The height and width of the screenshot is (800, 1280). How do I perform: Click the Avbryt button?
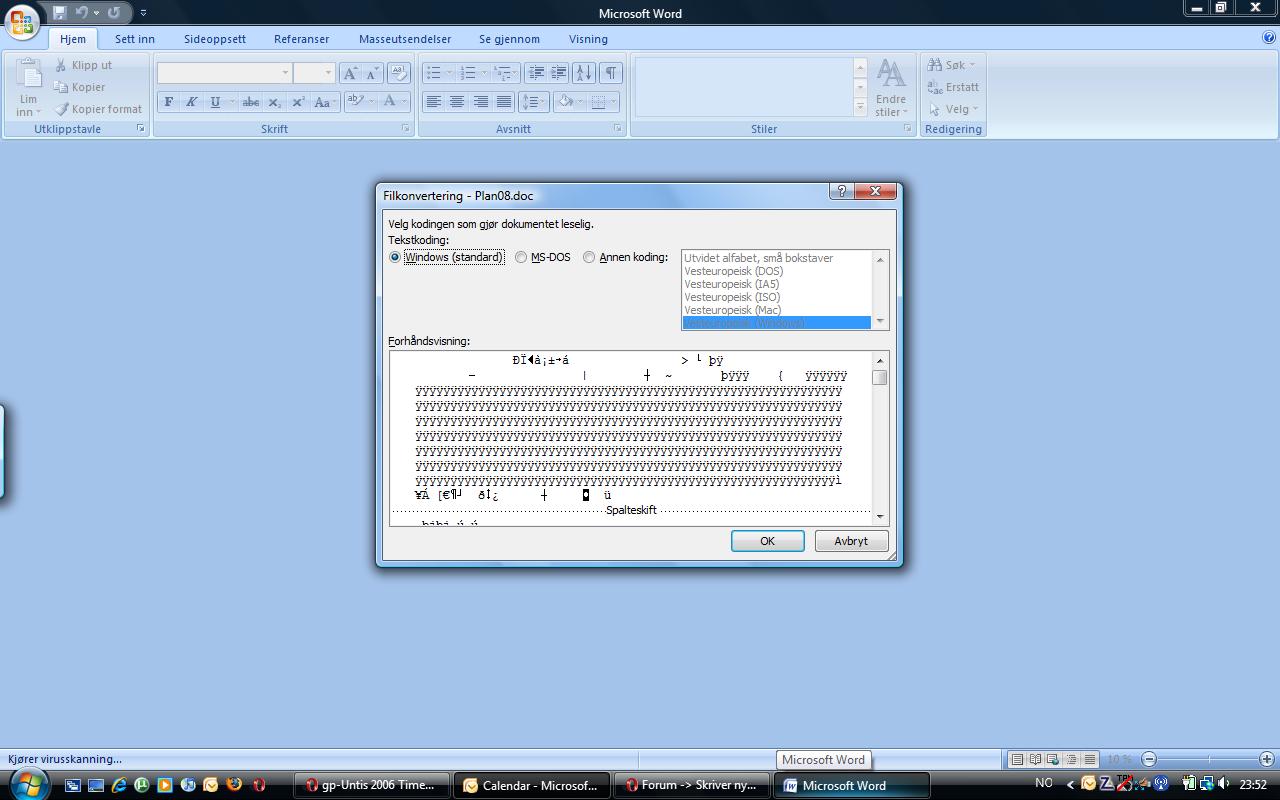coord(851,541)
